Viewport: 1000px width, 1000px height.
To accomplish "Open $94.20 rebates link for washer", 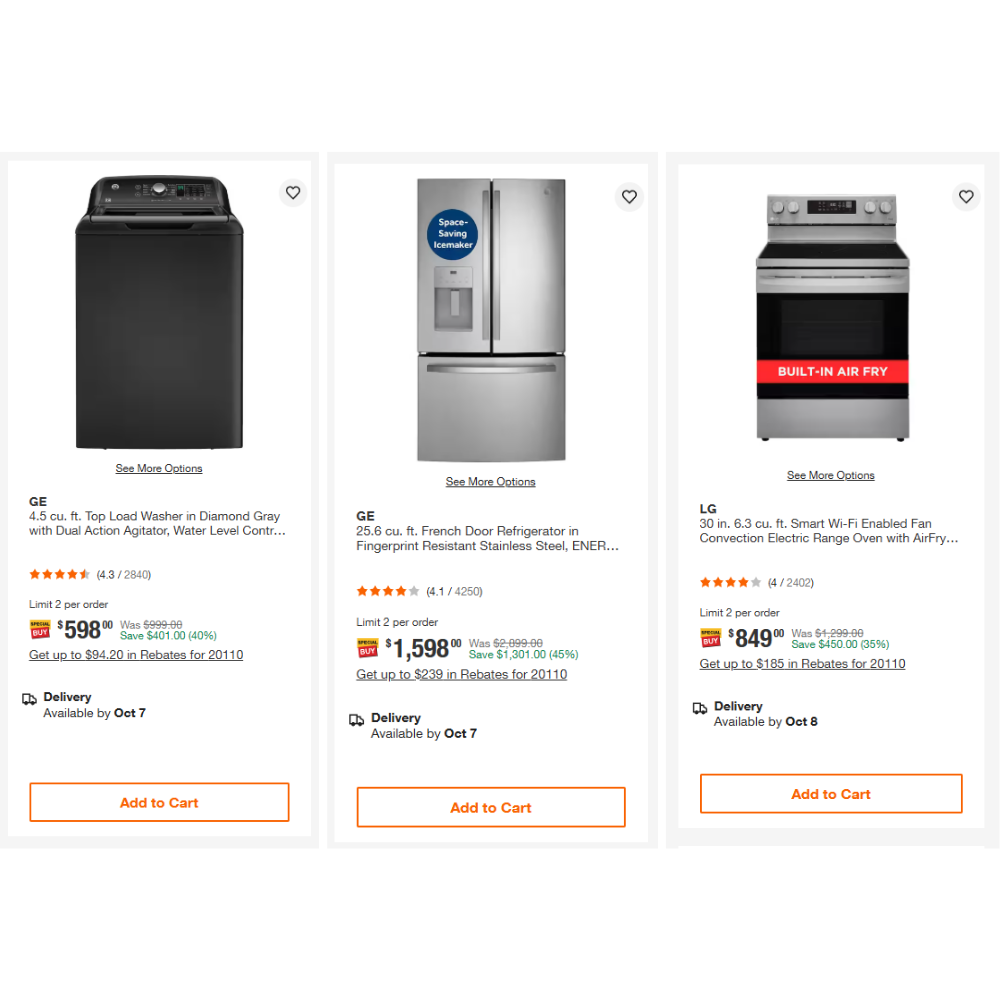I will click(136, 655).
